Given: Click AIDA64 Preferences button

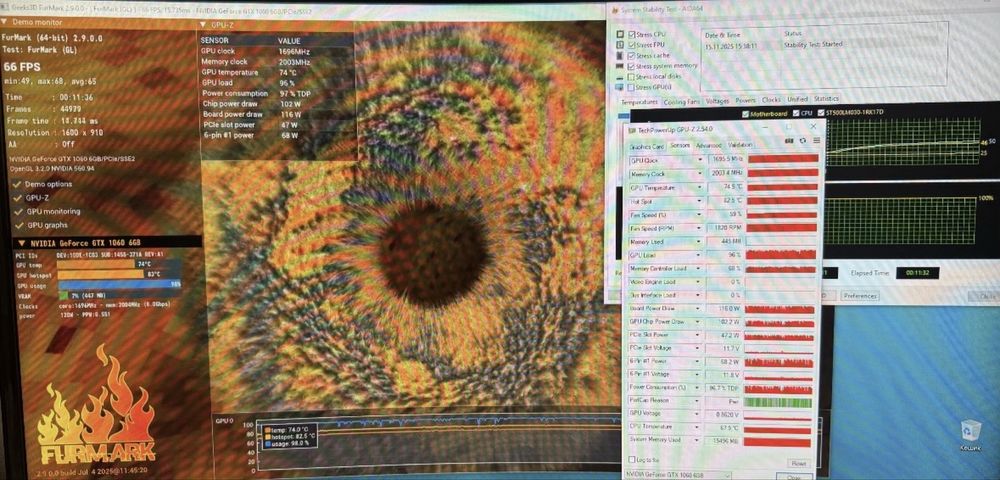Looking at the screenshot, I should [x=859, y=296].
